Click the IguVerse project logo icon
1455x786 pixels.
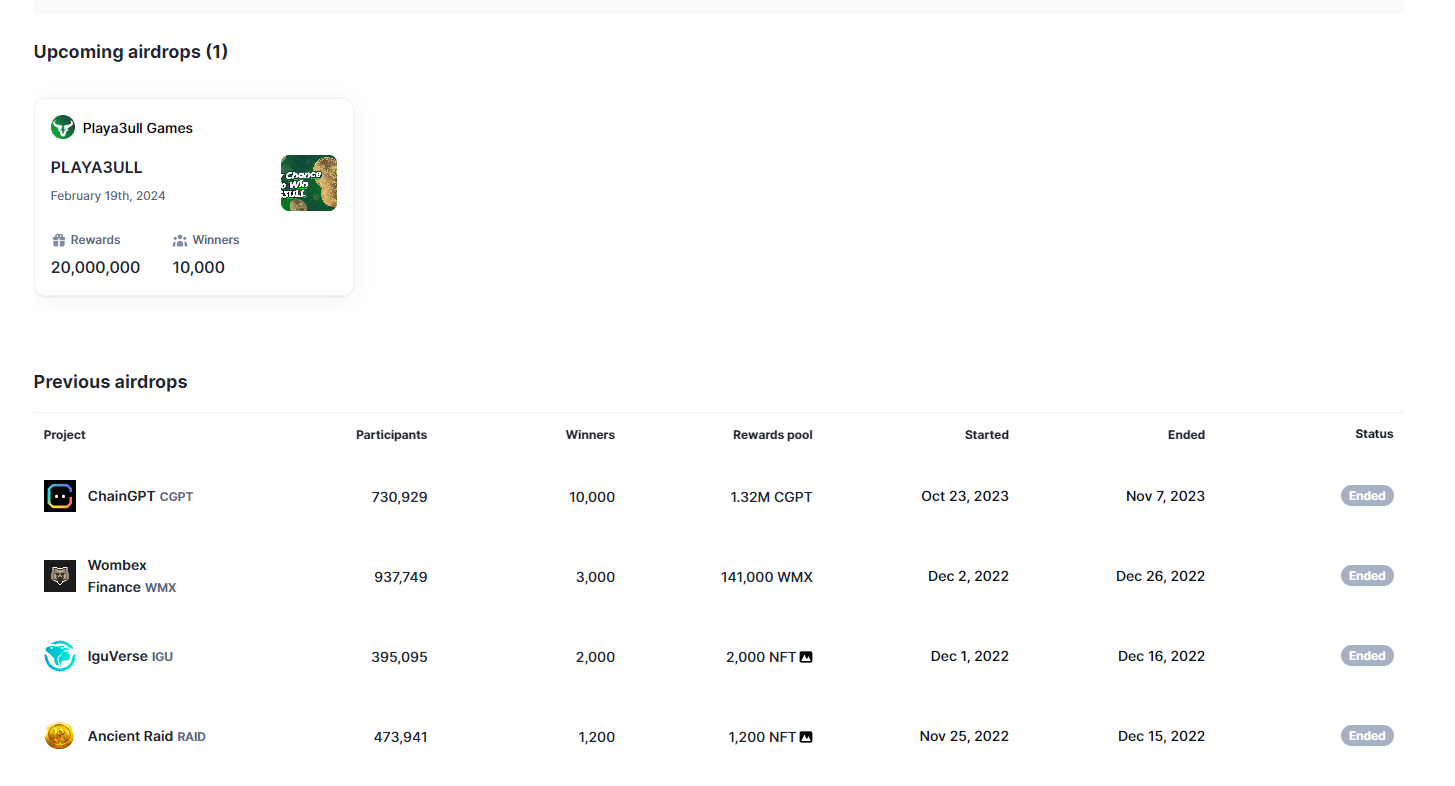click(60, 656)
